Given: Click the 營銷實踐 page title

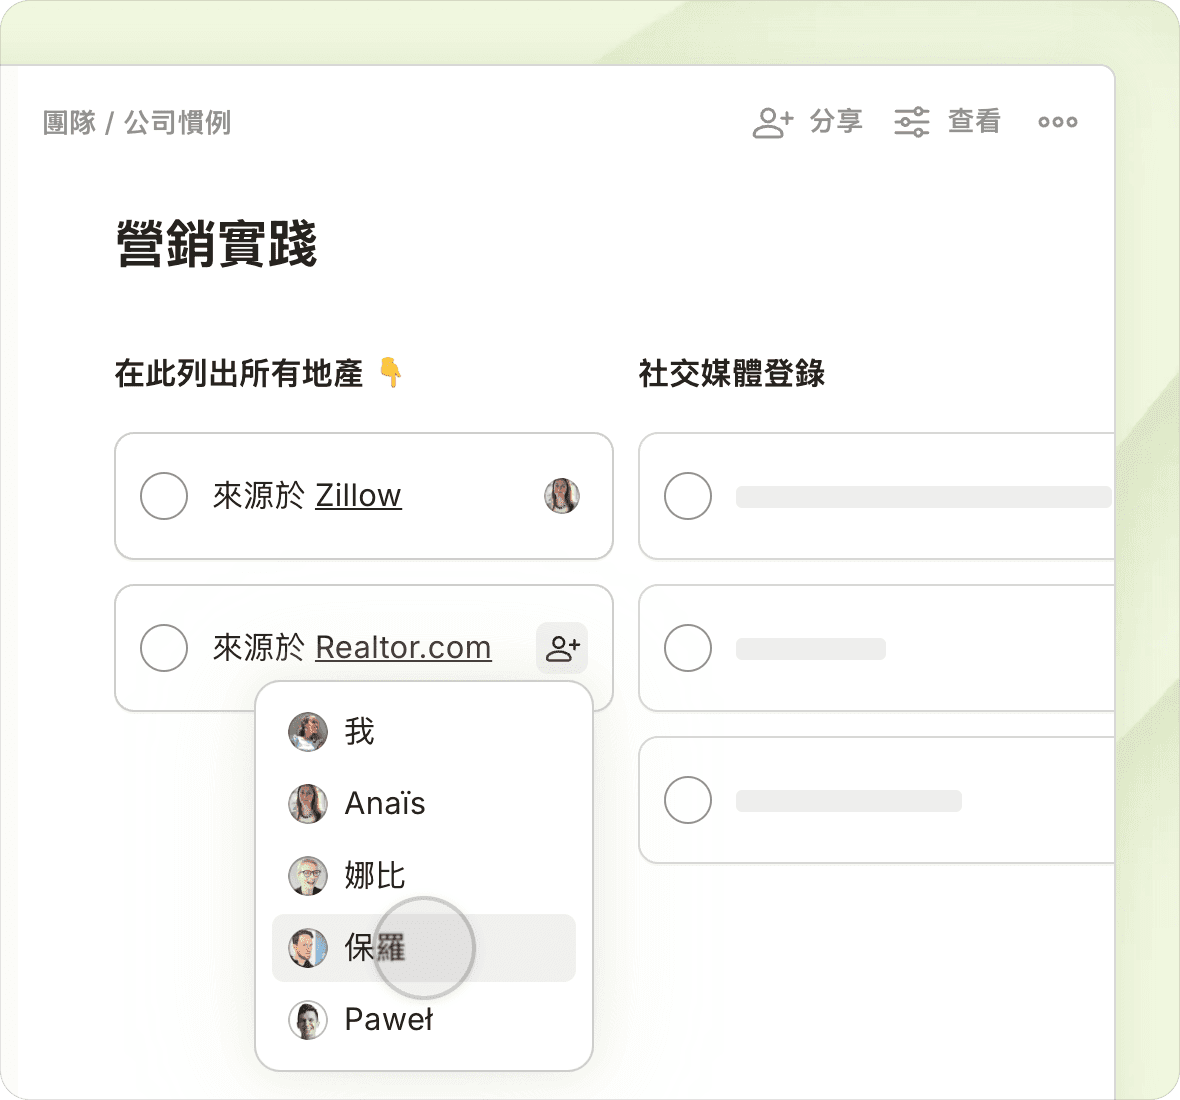Looking at the screenshot, I should click(217, 245).
